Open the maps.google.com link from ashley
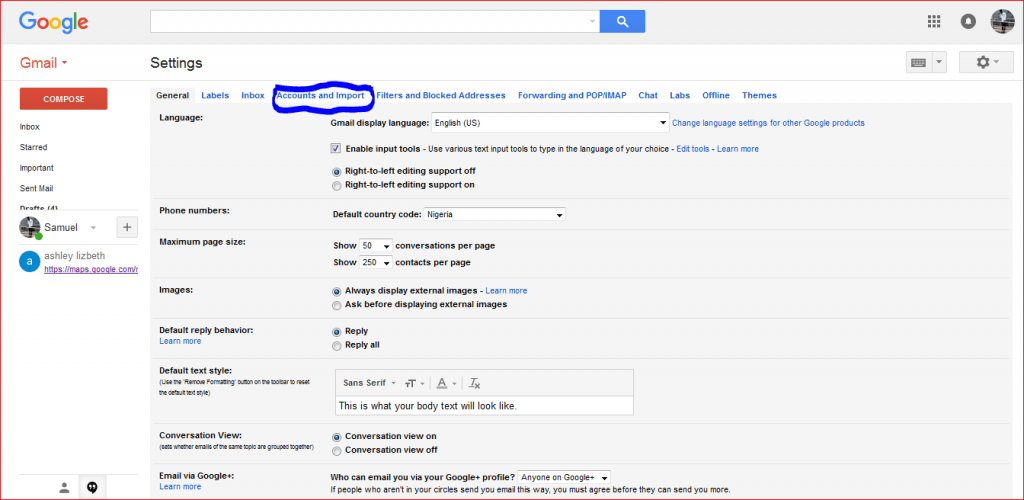1024x500 pixels. [x=91, y=269]
